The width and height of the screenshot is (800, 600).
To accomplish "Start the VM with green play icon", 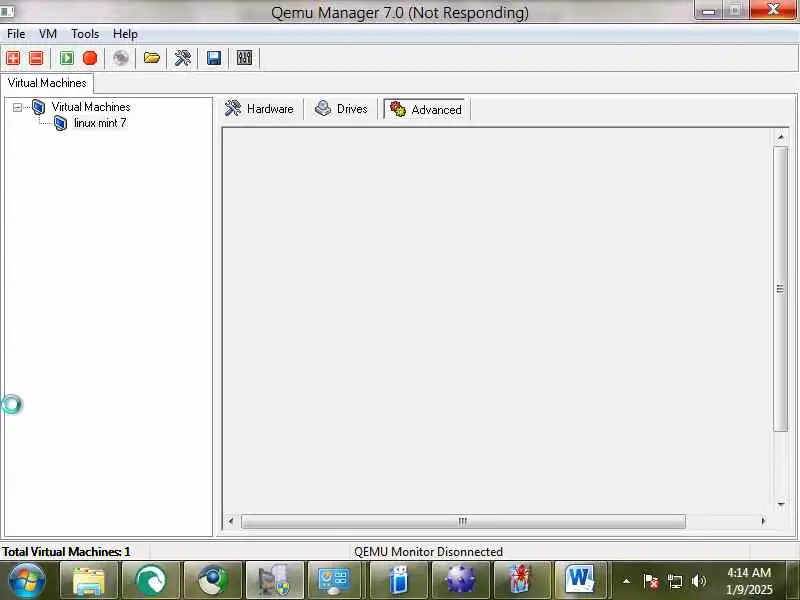I will coord(67,58).
